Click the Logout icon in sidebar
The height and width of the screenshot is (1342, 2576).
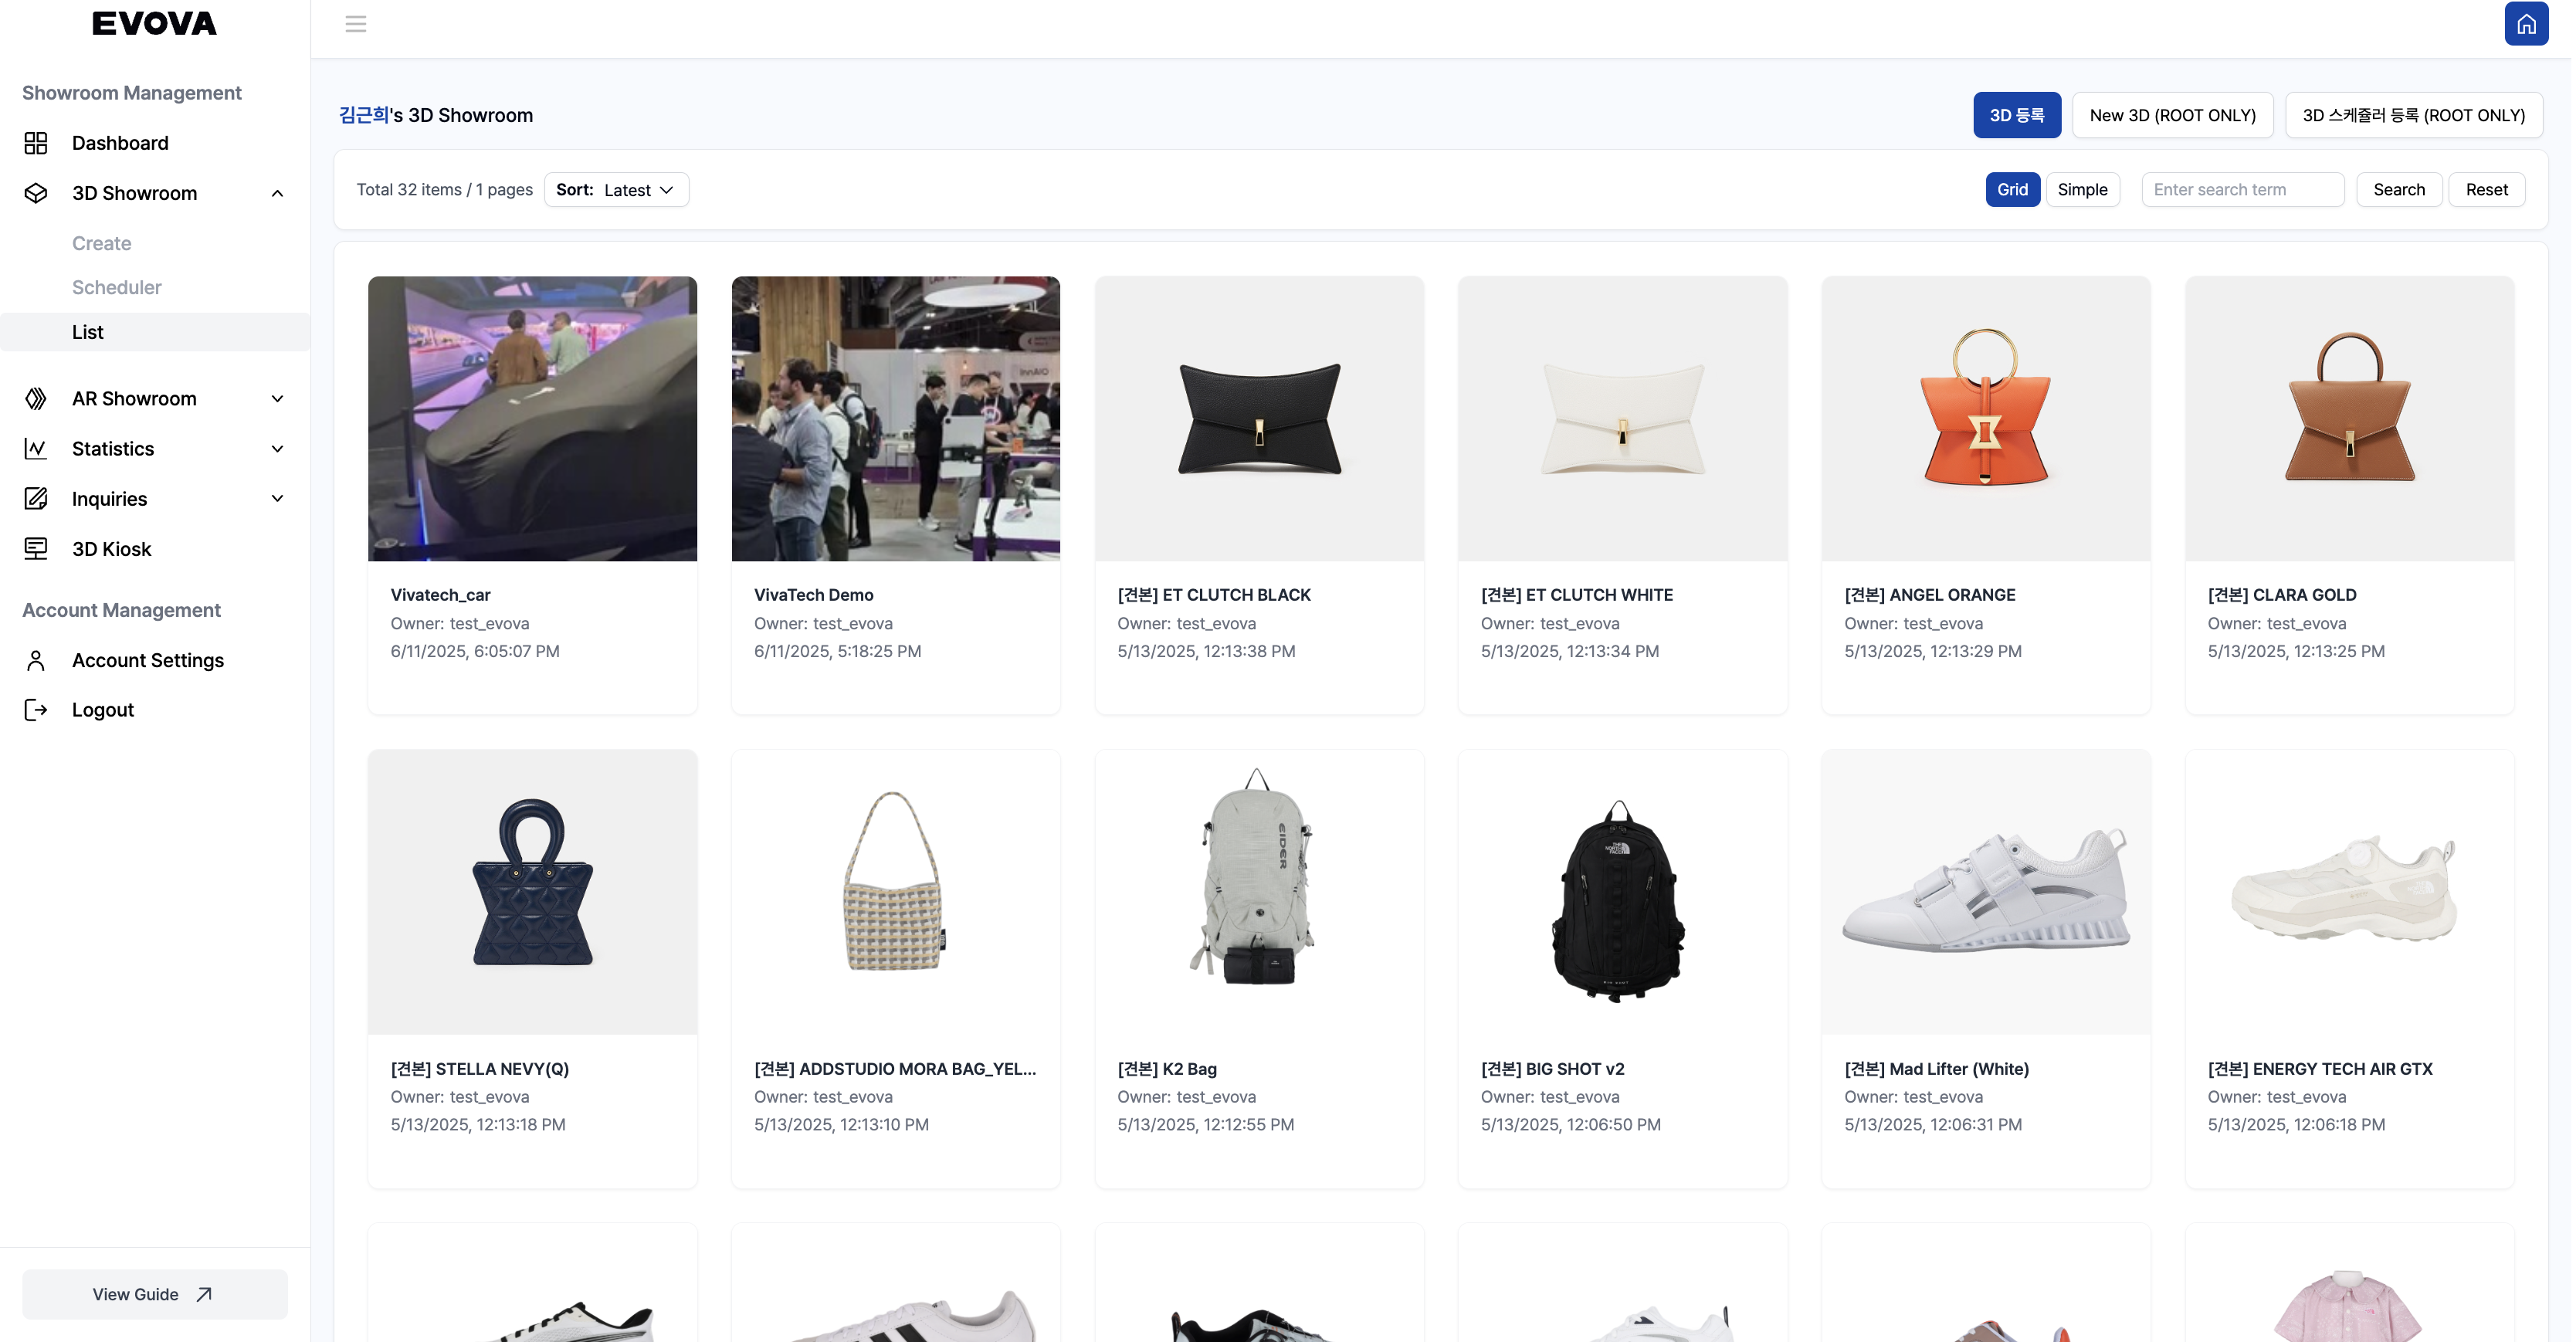point(36,709)
